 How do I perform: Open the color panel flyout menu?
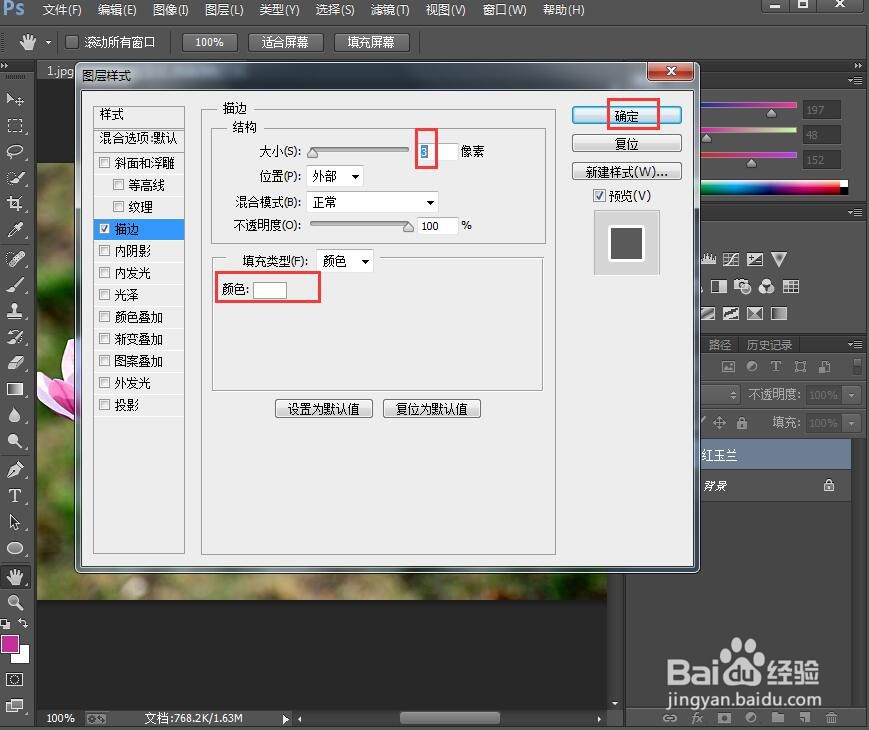pos(855,81)
